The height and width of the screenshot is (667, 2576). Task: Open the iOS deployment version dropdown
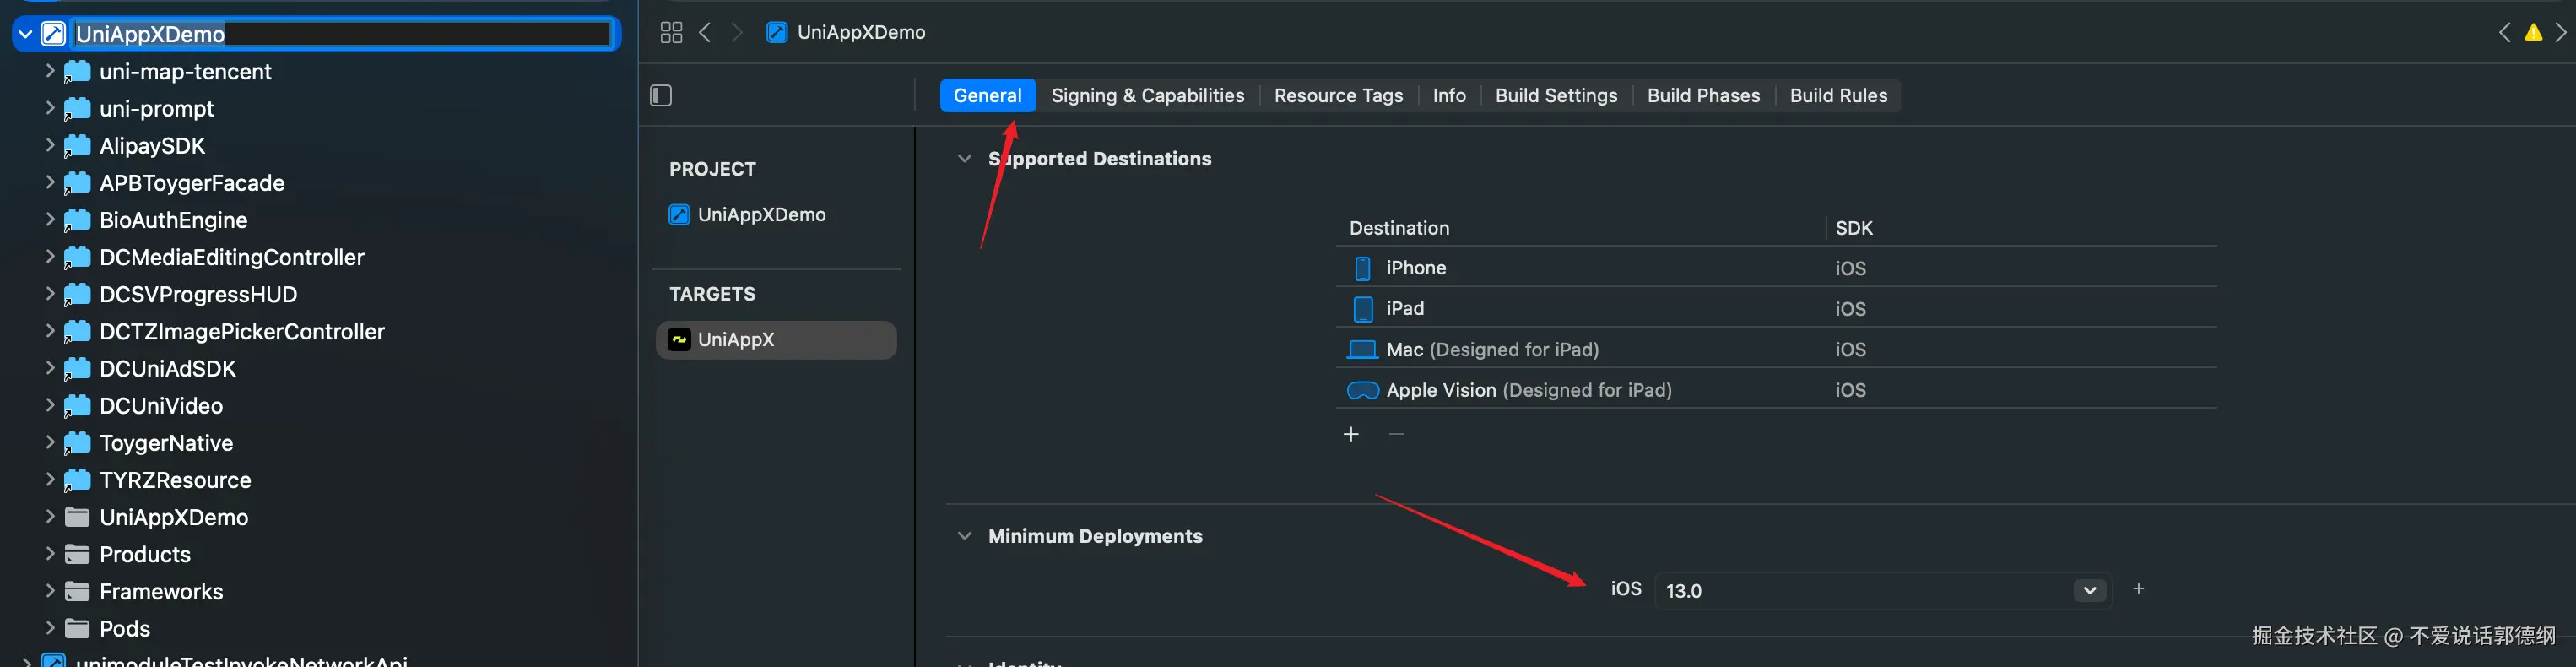(2089, 591)
